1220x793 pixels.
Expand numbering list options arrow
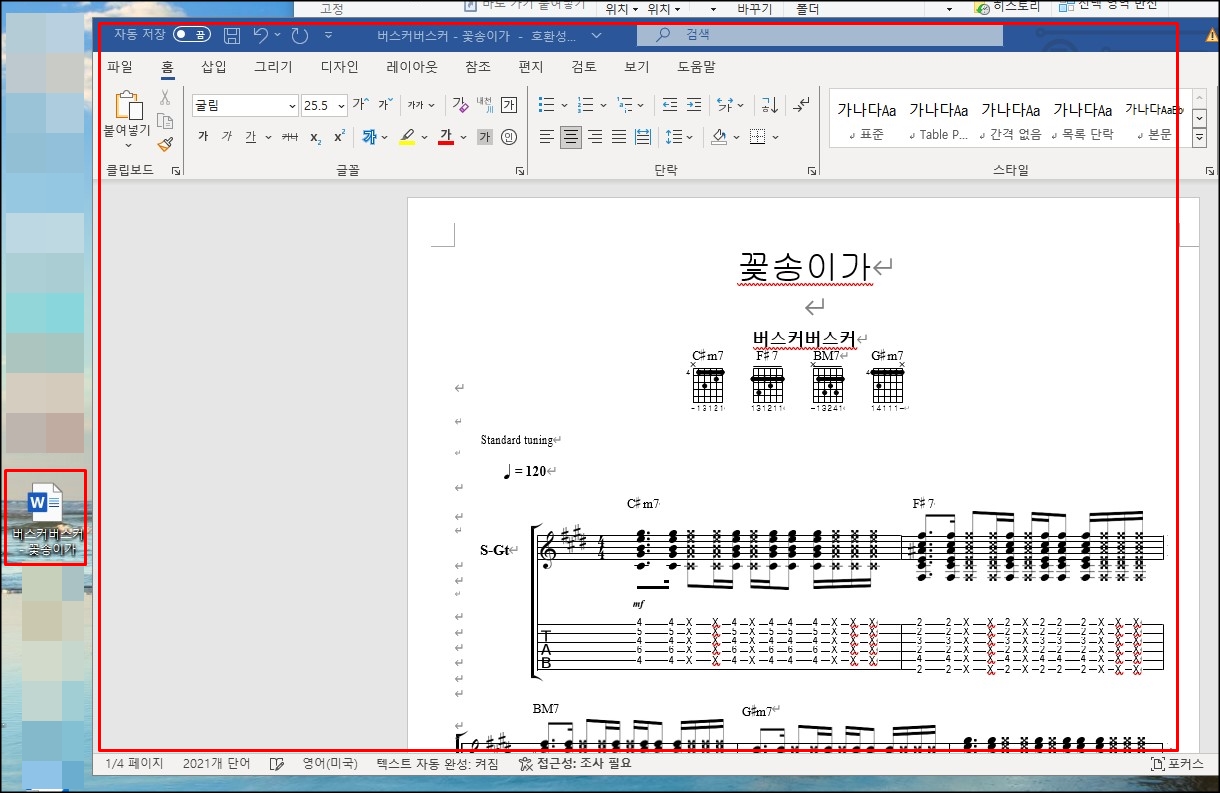tap(604, 104)
